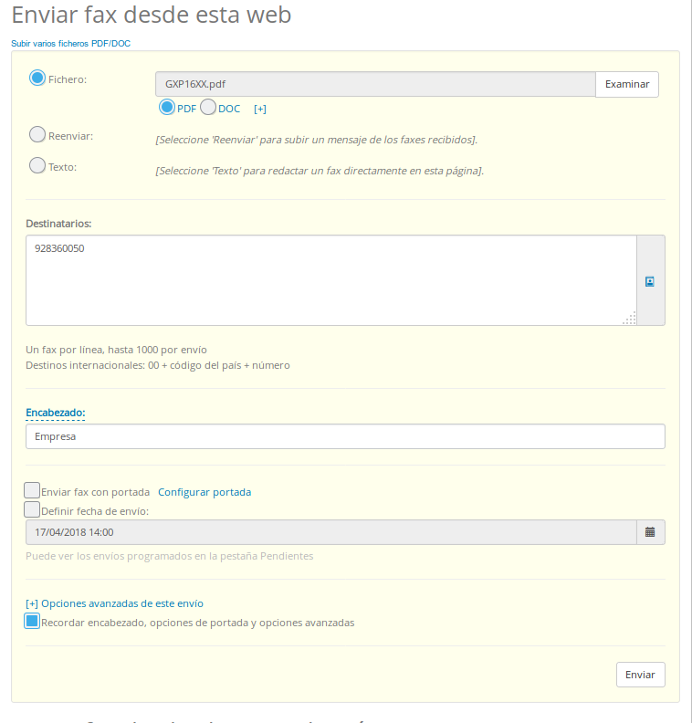Open the calendar date picker icon
Screen dimensions: 692x723
pyautogui.click(x=650, y=532)
